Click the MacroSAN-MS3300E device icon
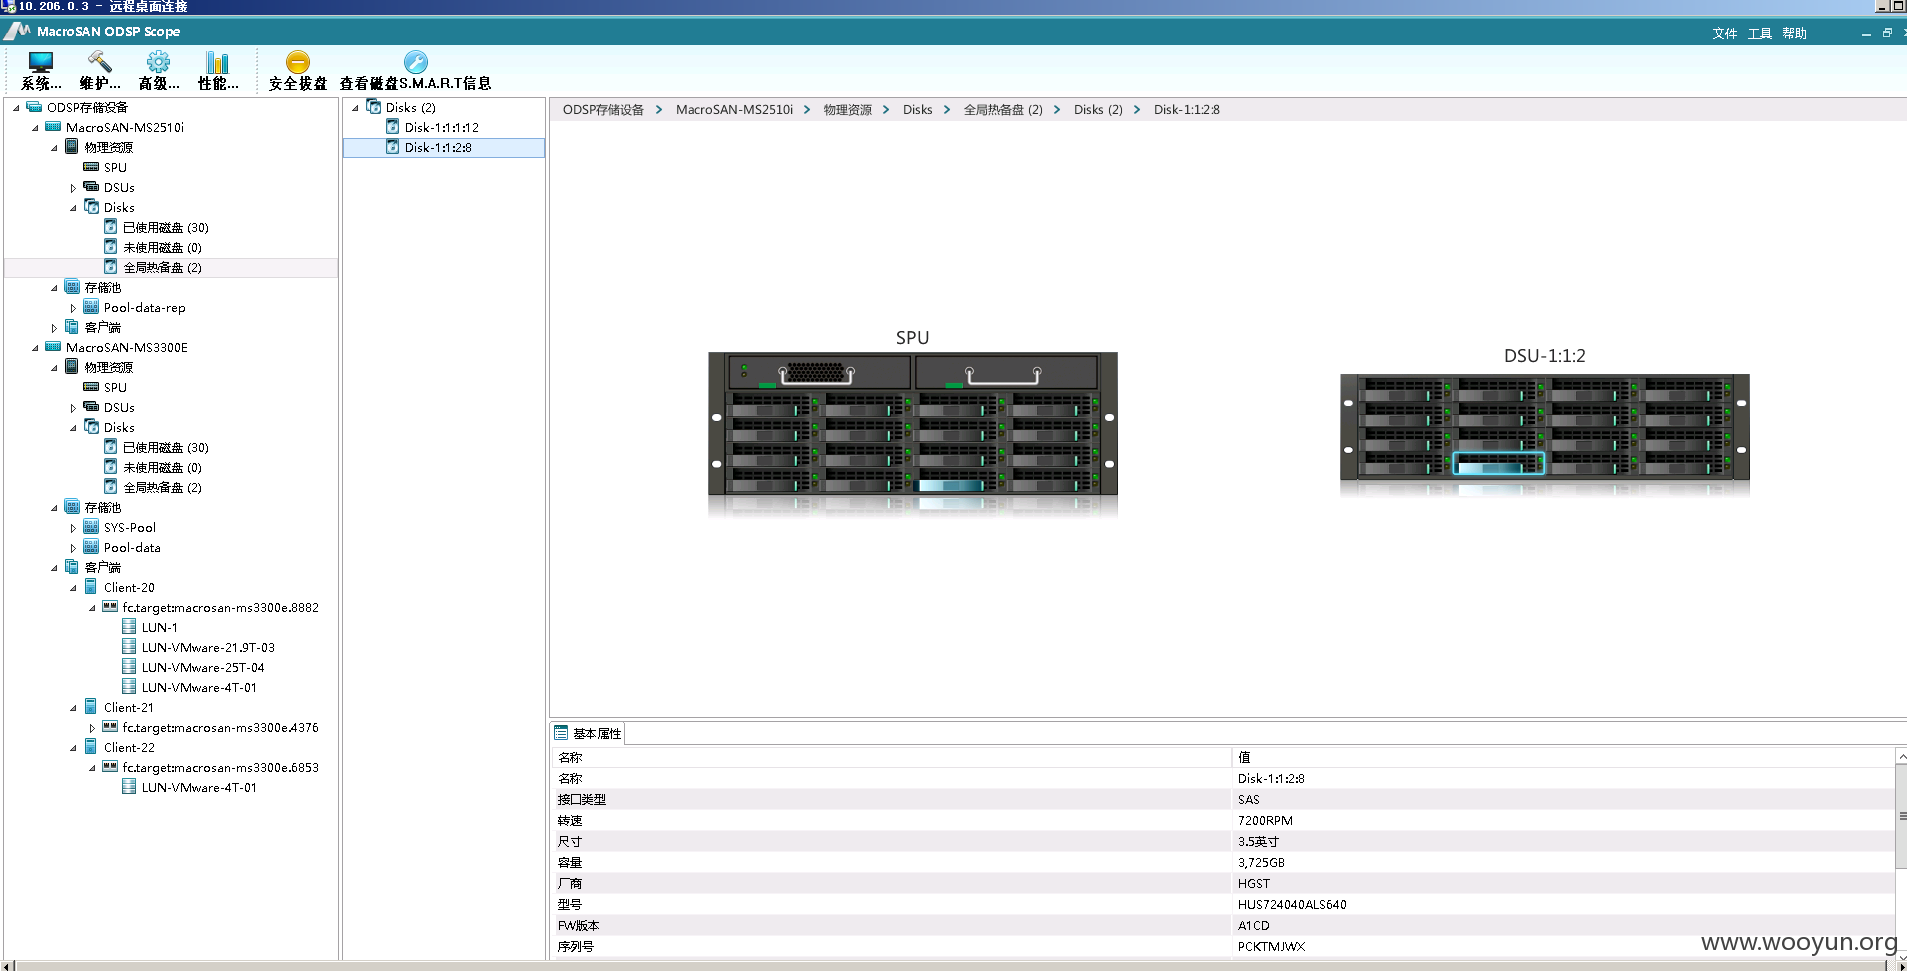1907x971 pixels. pyautogui.click(x=53, y=347)
